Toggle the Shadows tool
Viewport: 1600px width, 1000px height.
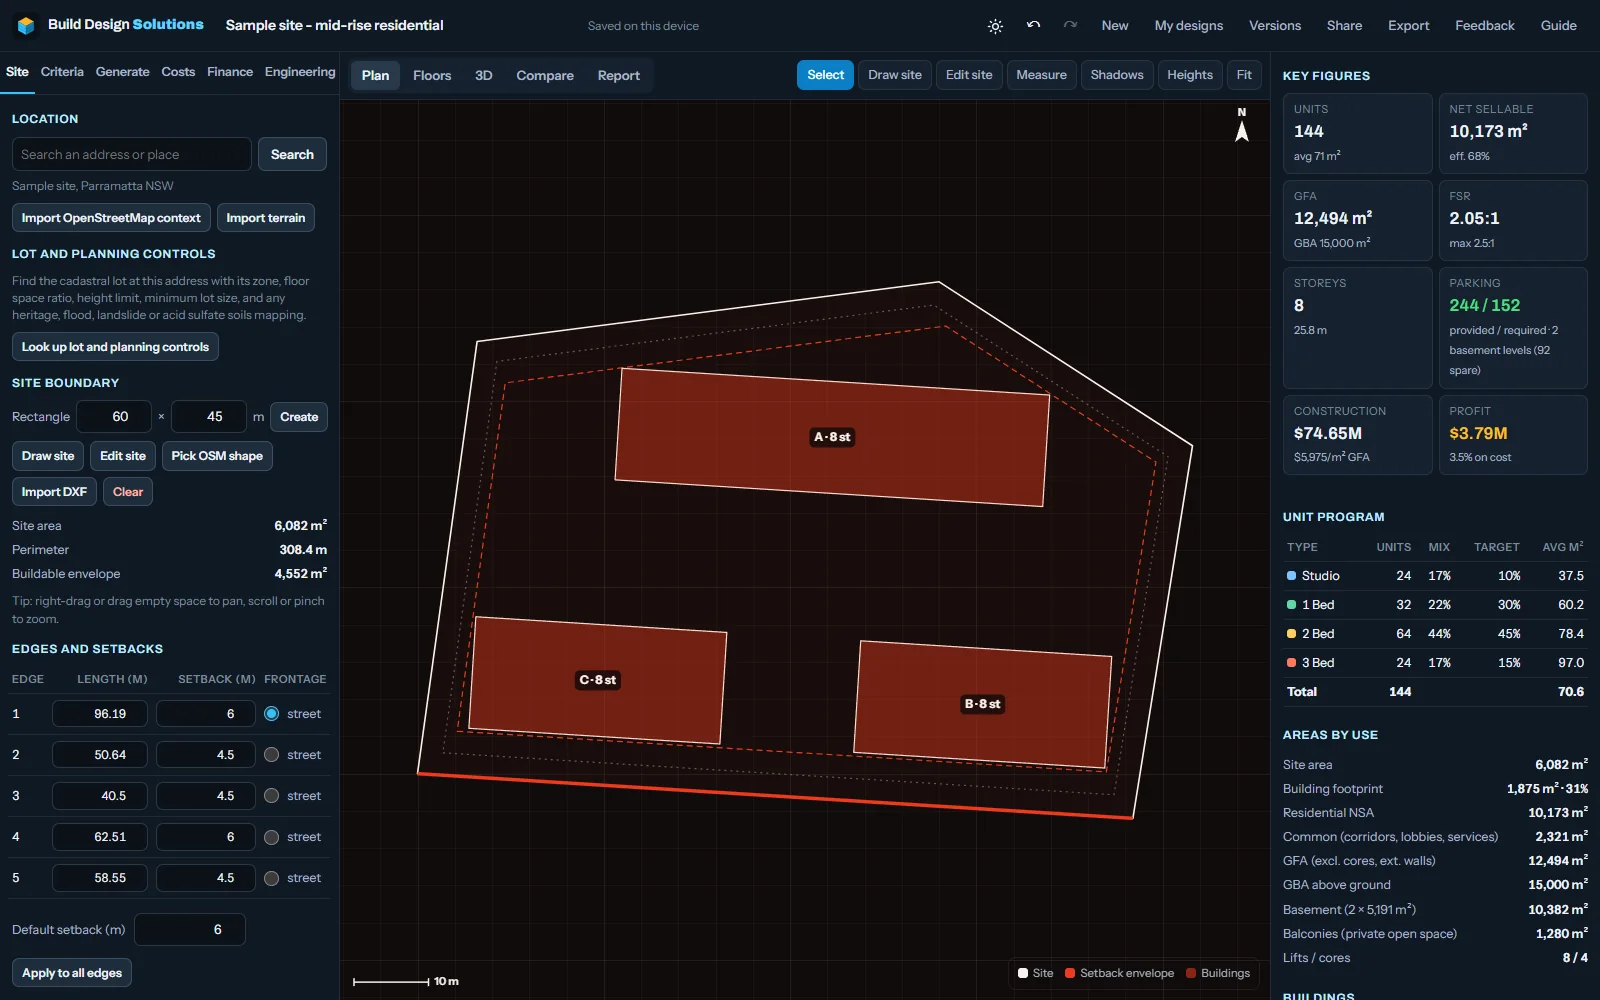coord(1117,75)
